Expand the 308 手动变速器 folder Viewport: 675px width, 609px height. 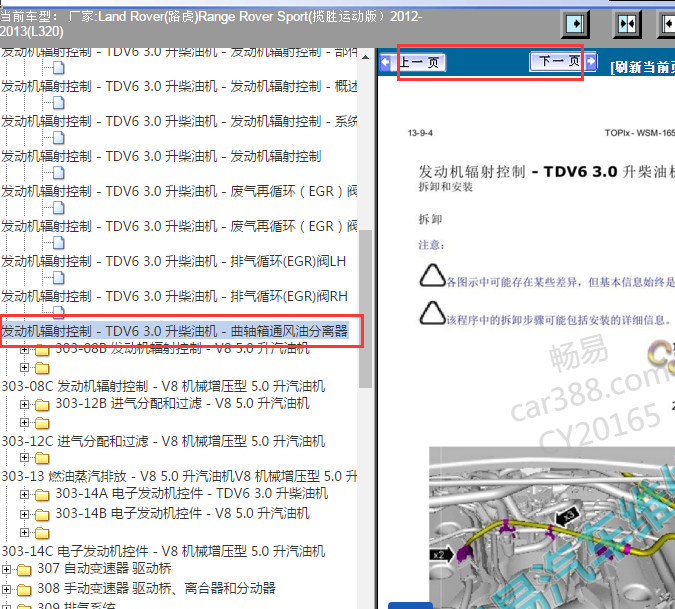[x=6, y=589]
